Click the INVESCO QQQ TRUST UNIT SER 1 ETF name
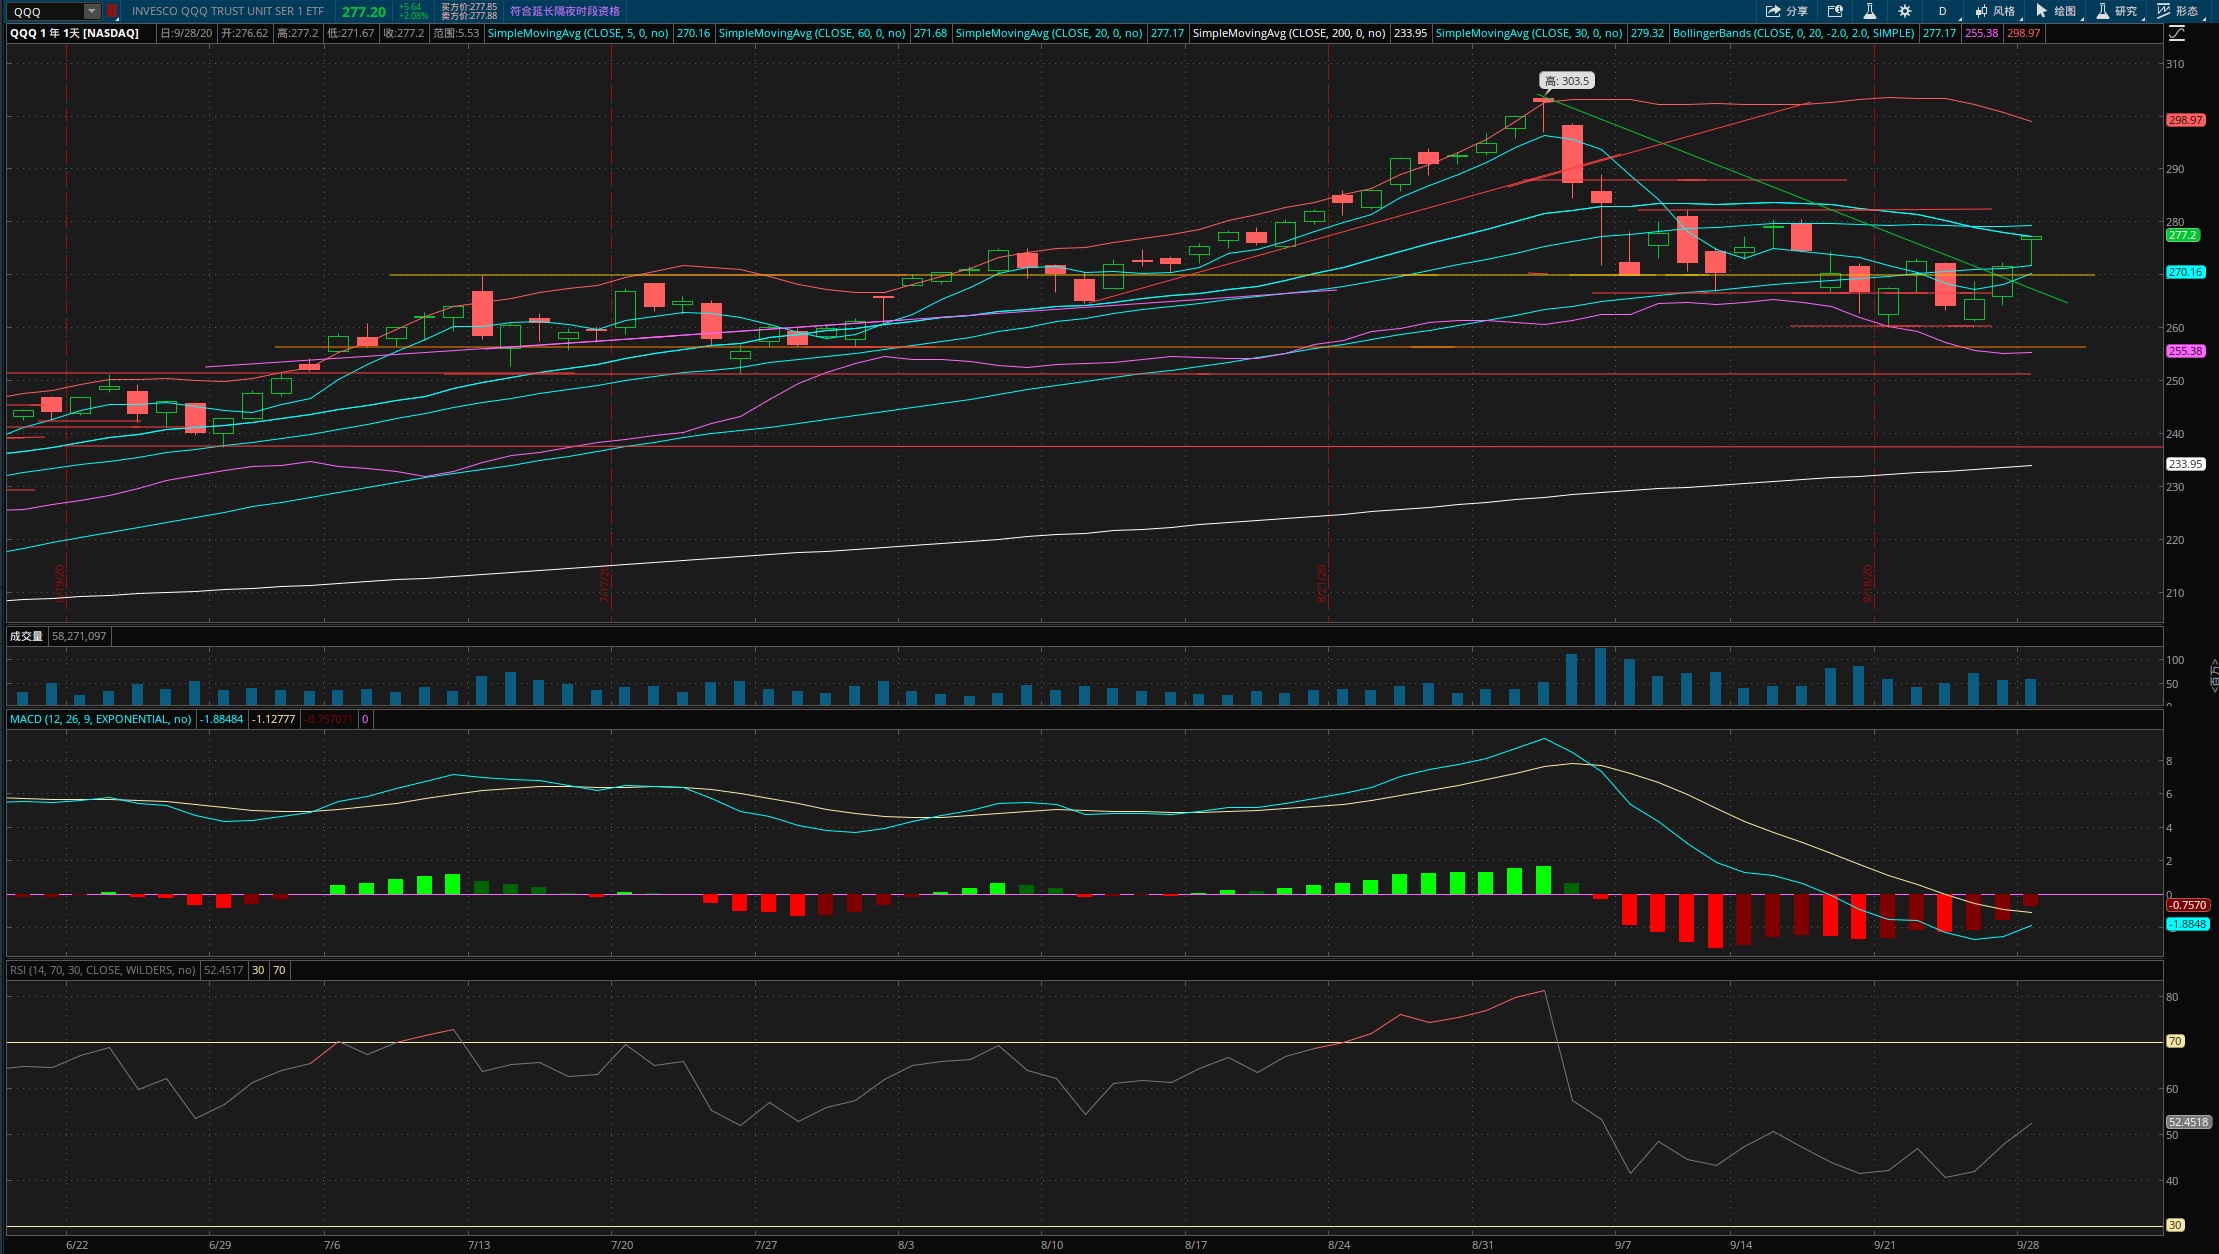Viewport: 2219px width, 1254px height. pos(228,11)
